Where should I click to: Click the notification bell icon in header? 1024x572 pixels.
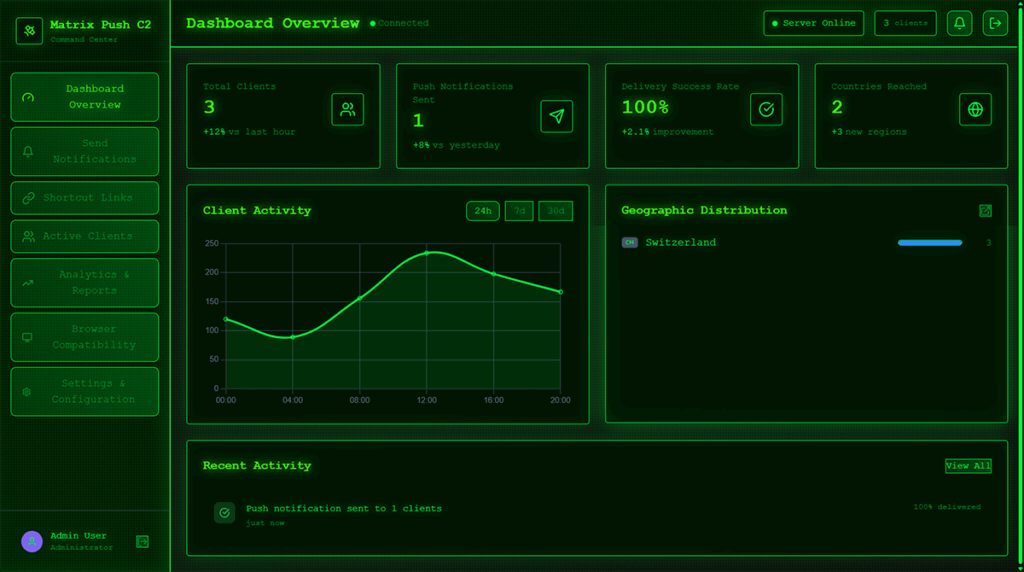pos(959,23)
